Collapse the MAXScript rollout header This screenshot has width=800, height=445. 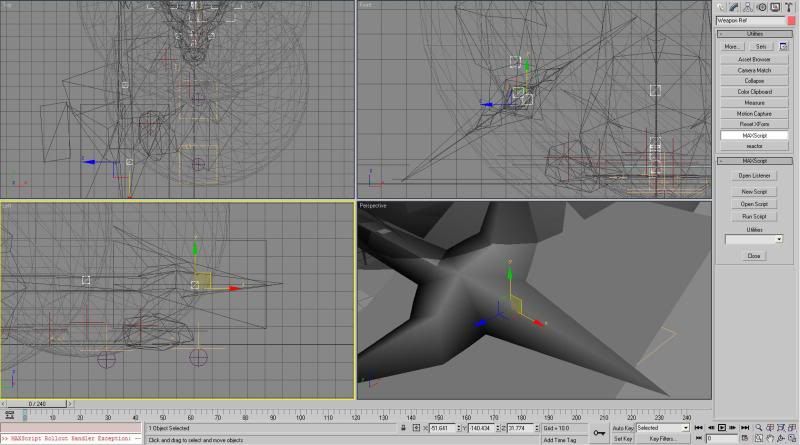click(755, 161)
